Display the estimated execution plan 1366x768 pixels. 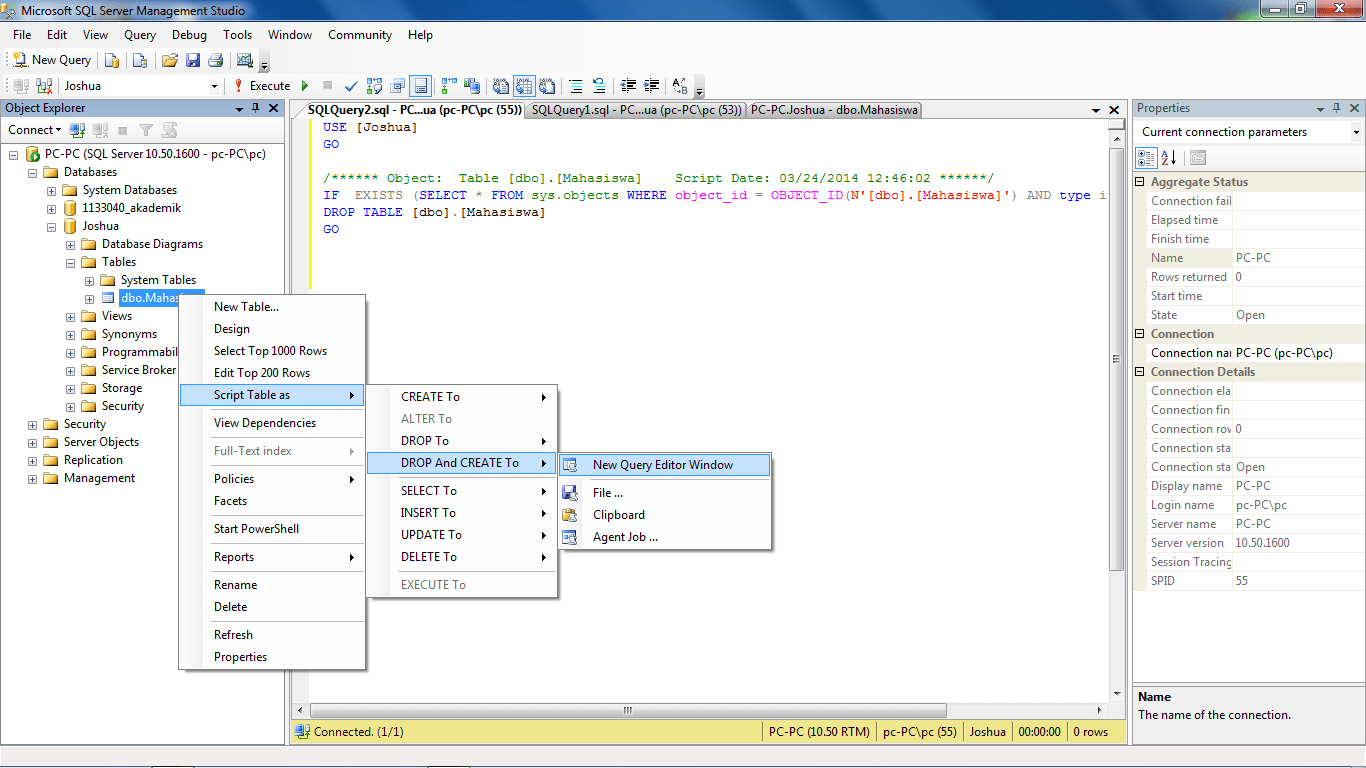(x=373, y=86)
